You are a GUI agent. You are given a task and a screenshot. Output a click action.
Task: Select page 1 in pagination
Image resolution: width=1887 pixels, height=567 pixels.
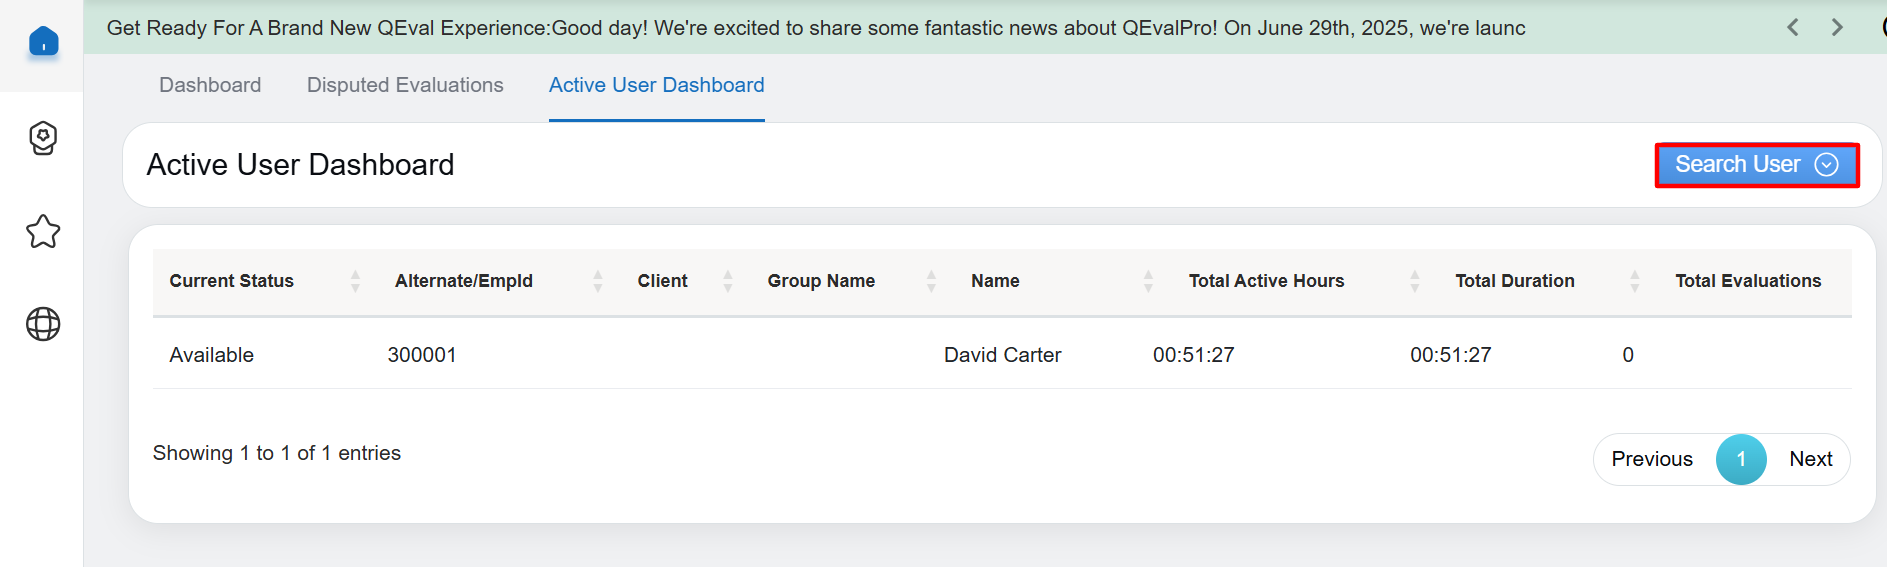point(1741,459)
